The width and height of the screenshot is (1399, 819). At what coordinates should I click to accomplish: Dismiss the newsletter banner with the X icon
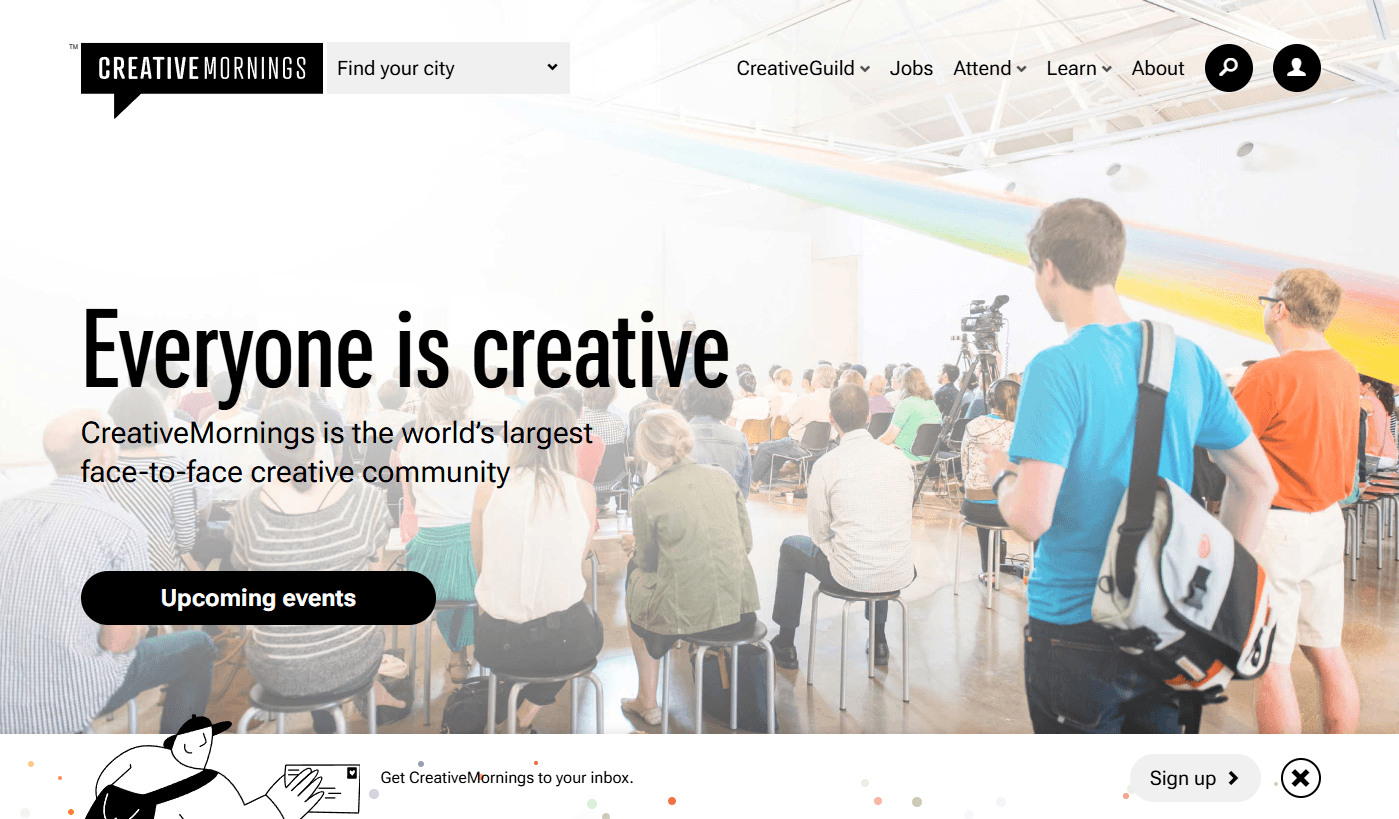(1300, 778)
